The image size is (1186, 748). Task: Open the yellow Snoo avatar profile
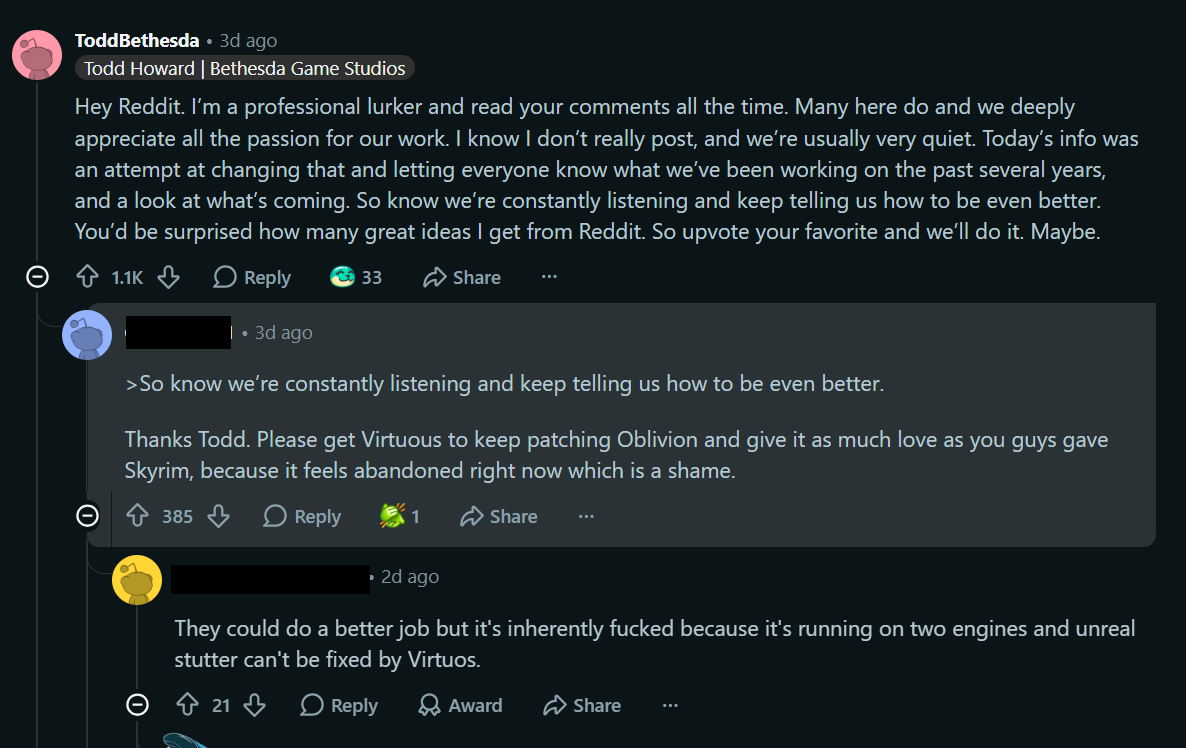[137, 580]
